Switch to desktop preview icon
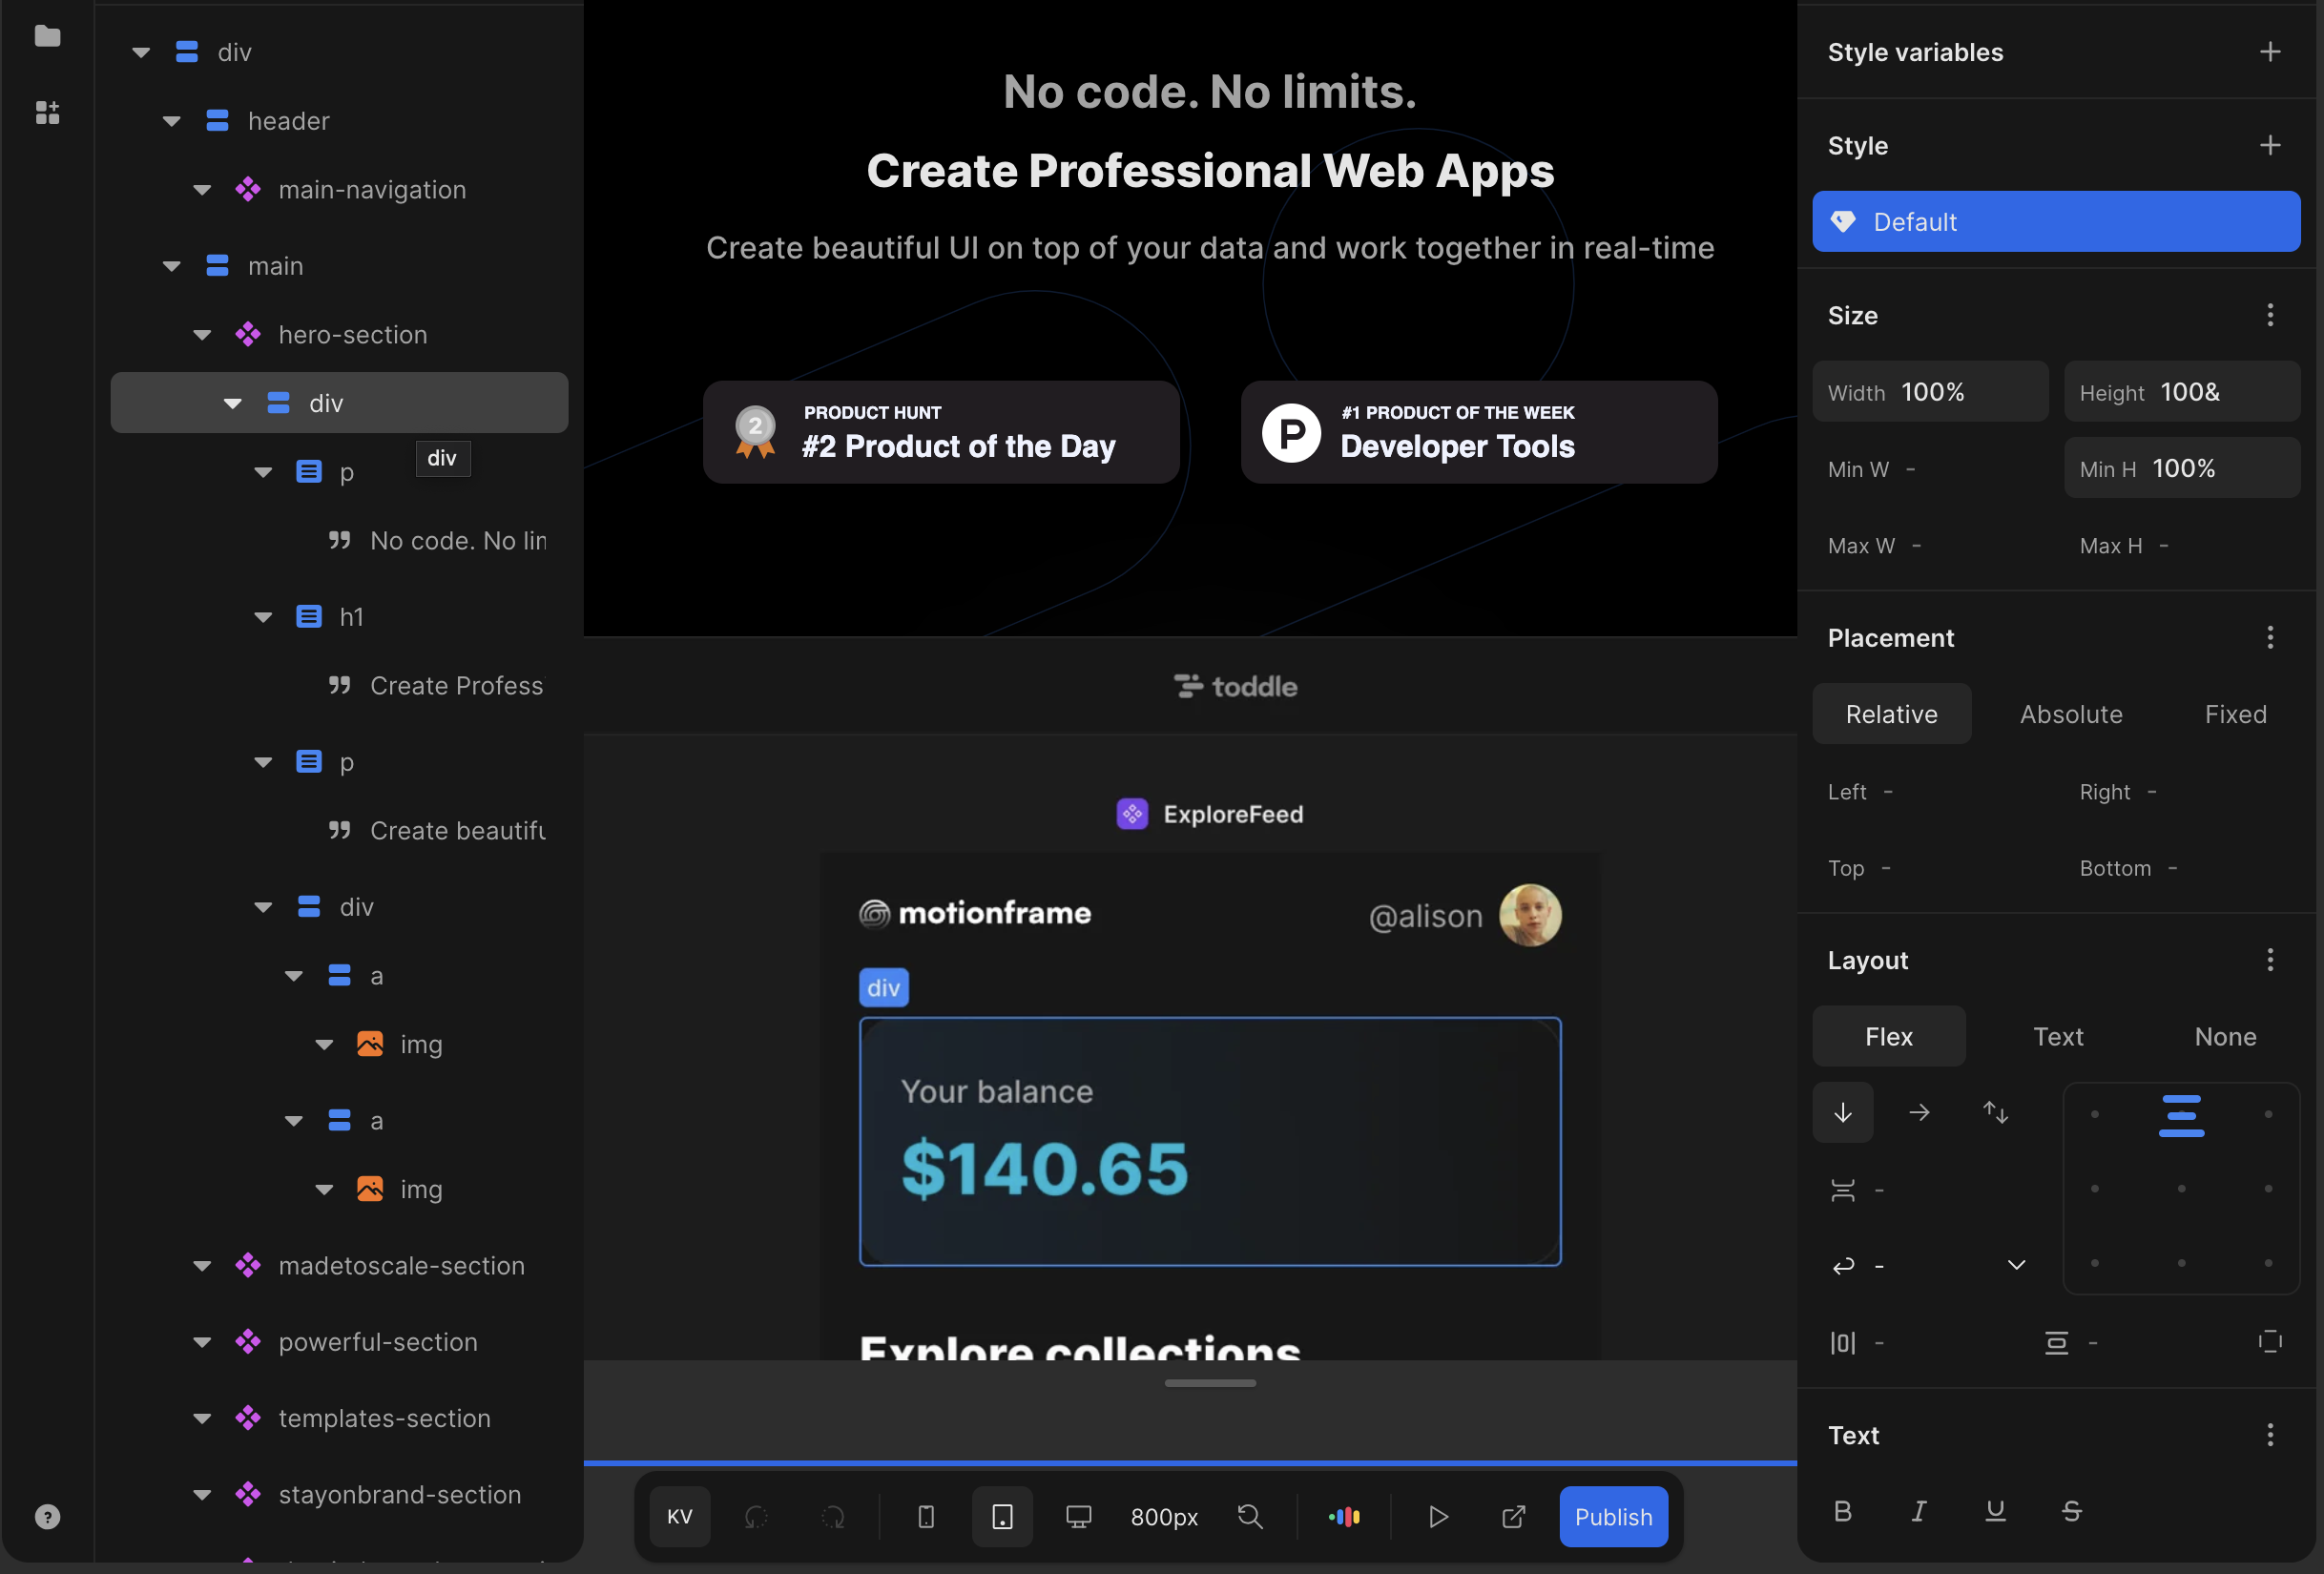Screen dimensions: 2324x1574 point(1078,1516)
